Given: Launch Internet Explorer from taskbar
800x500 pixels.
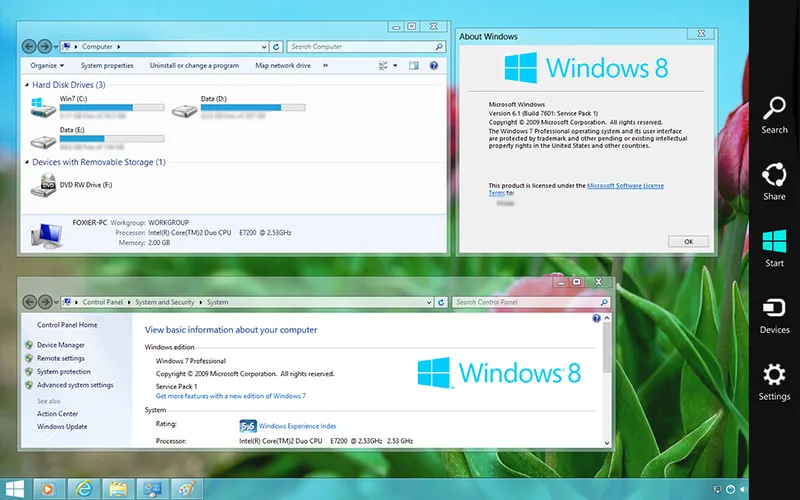Looking at the screenshot, I should [84, 489].
